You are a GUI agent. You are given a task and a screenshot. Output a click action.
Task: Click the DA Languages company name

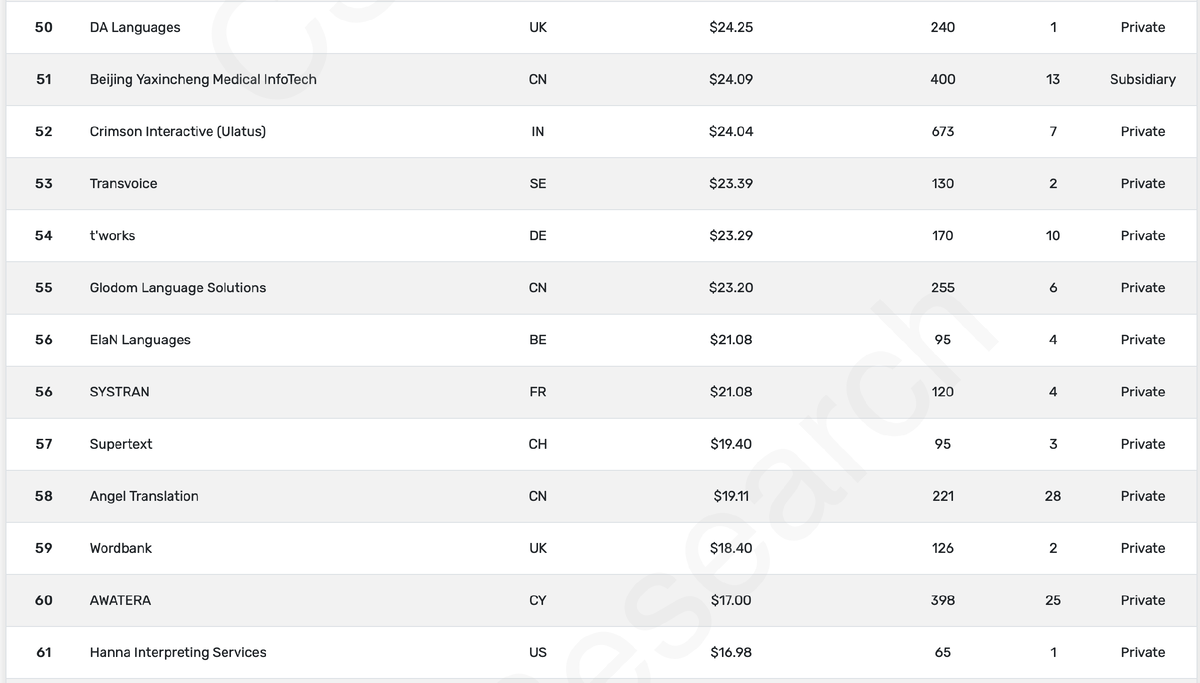(x=135, y=27)
